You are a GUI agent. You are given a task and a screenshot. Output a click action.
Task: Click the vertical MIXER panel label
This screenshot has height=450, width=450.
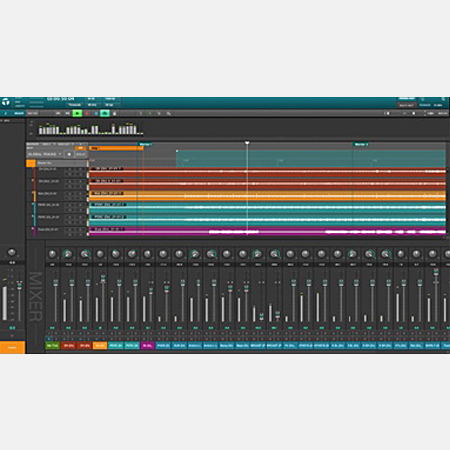[x=36, y=296]
